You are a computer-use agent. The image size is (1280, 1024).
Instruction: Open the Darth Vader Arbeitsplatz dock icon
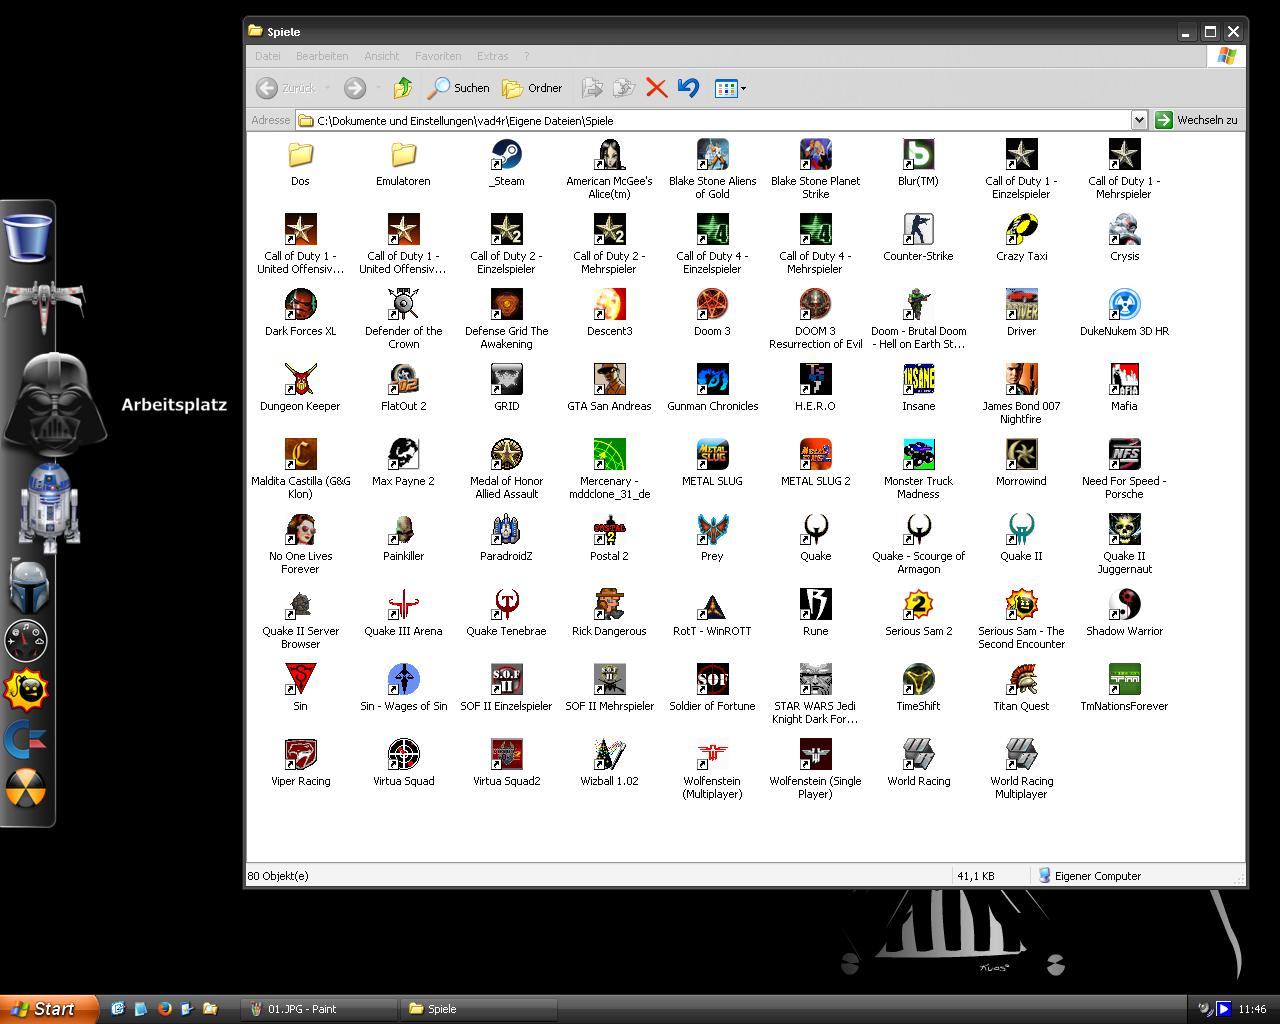point(55,402)
